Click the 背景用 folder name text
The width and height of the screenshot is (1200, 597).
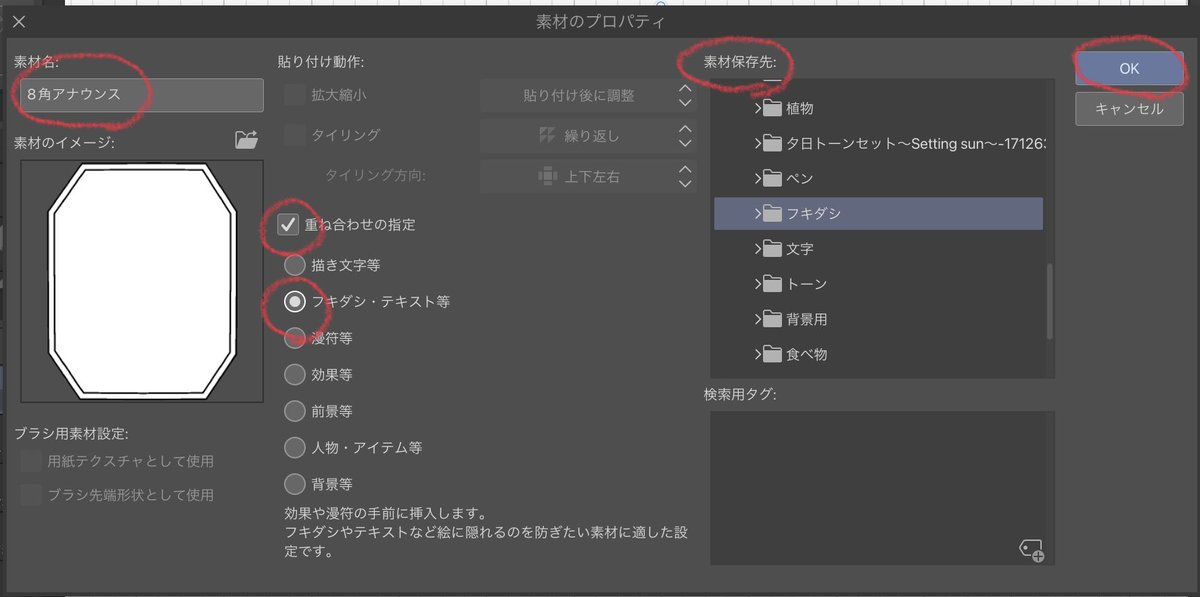(807, 319)
